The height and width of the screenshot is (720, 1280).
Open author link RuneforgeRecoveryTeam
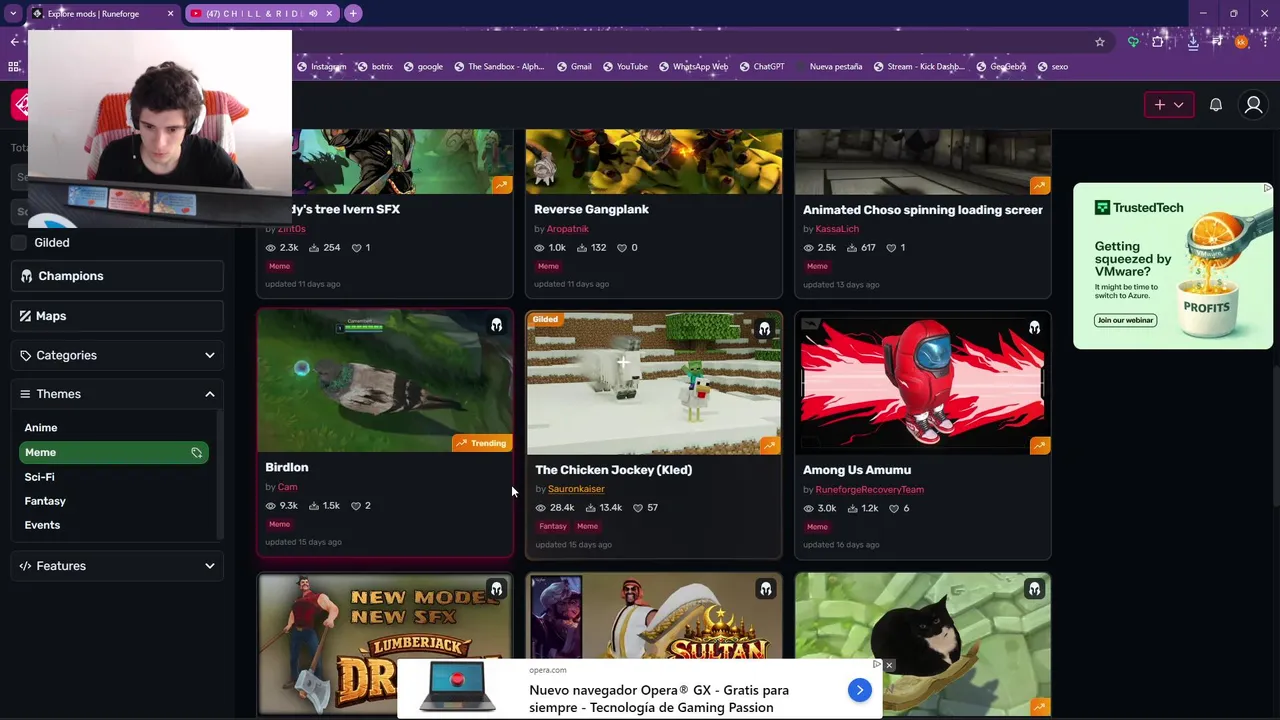pos(869,490)
